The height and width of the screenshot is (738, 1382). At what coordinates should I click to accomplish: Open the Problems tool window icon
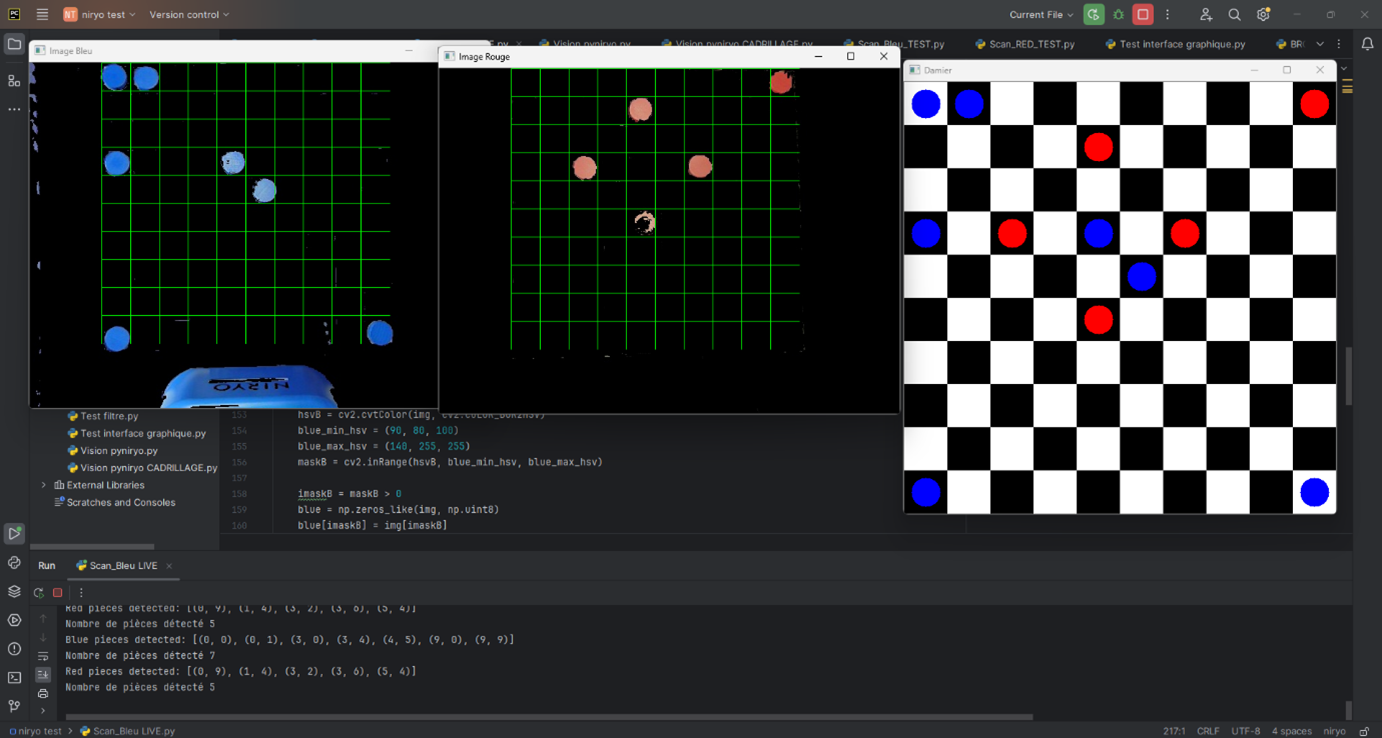pyautogui.click(x=14, y=649)
